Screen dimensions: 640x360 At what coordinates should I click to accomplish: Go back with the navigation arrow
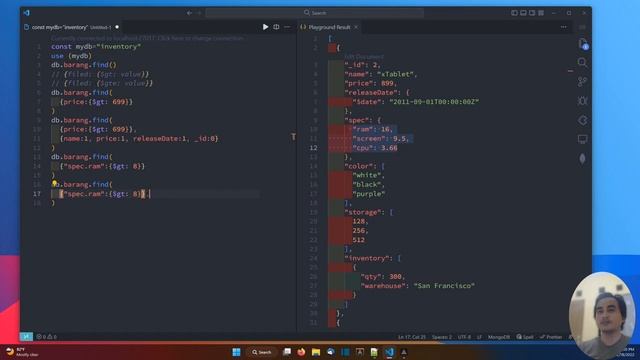tap(189, 13)
